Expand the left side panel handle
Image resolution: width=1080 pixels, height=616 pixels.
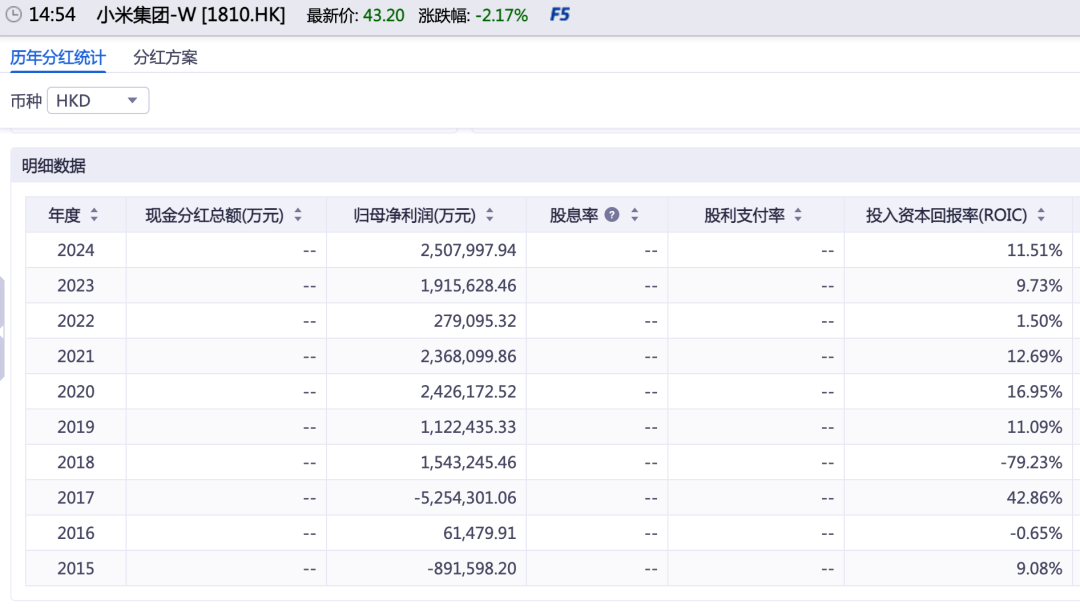[3, 330]
